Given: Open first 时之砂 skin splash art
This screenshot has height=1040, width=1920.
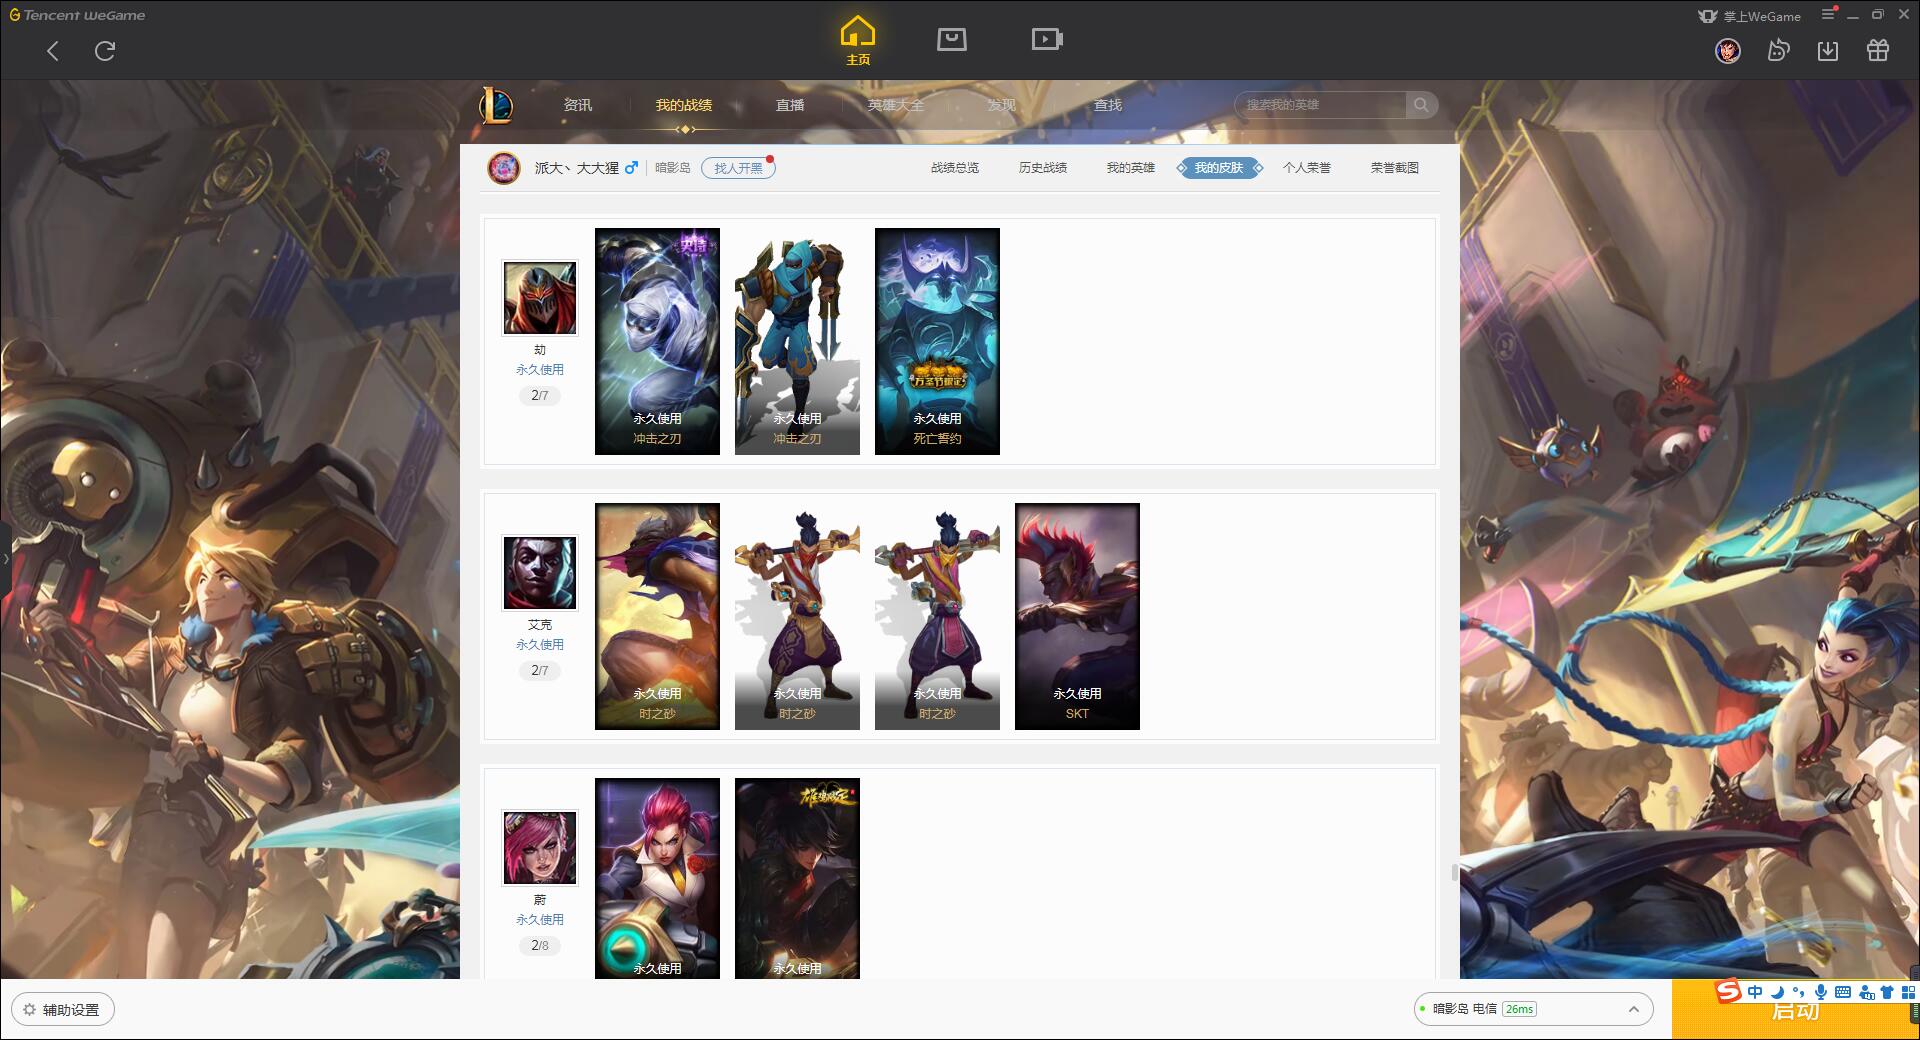Looking at the screenshot, I should [657, 616].
